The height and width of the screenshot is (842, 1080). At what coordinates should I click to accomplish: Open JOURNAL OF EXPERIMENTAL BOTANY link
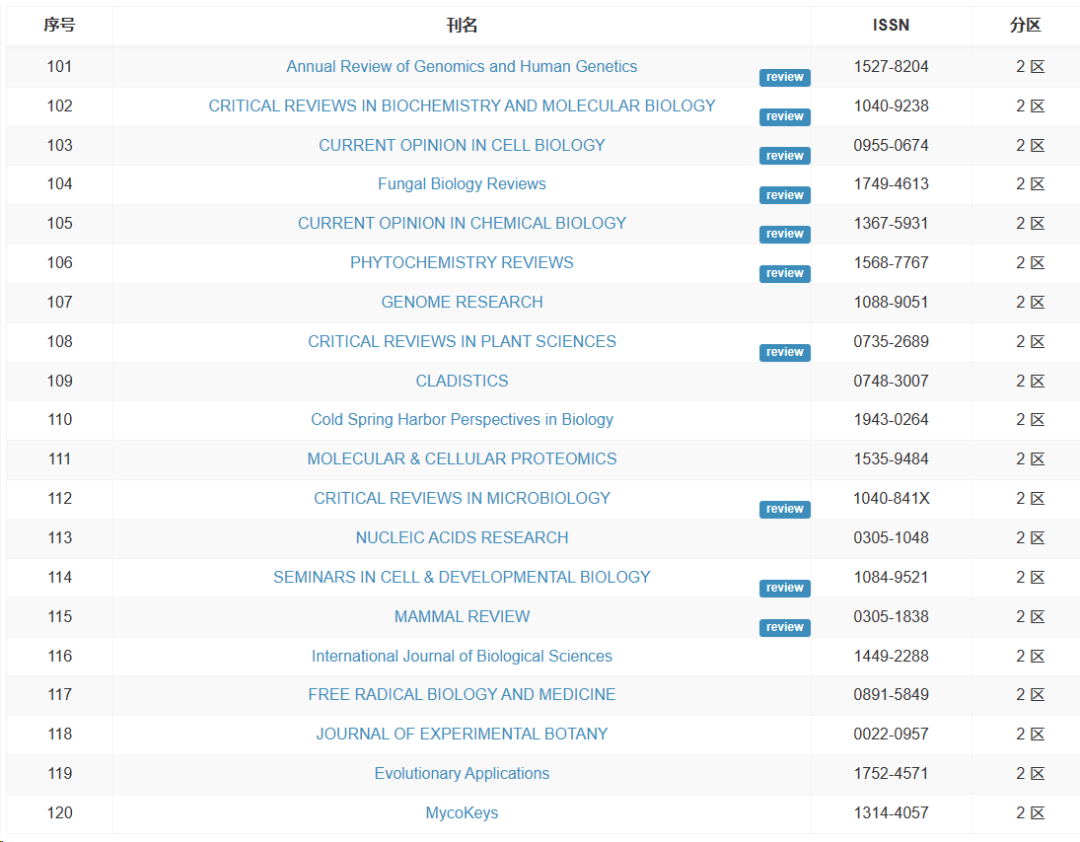pyautogui.click(x=461, y=734)
